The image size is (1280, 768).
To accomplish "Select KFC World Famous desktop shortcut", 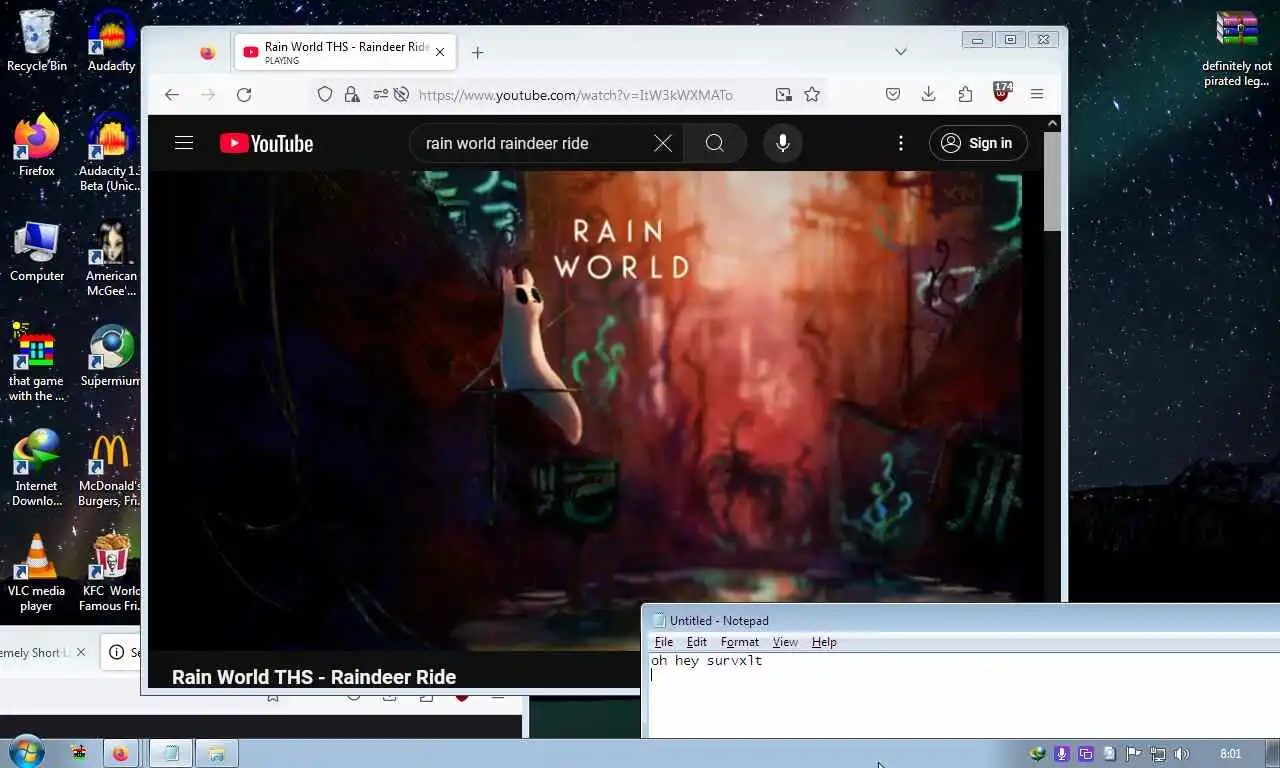I will (110, 573).
